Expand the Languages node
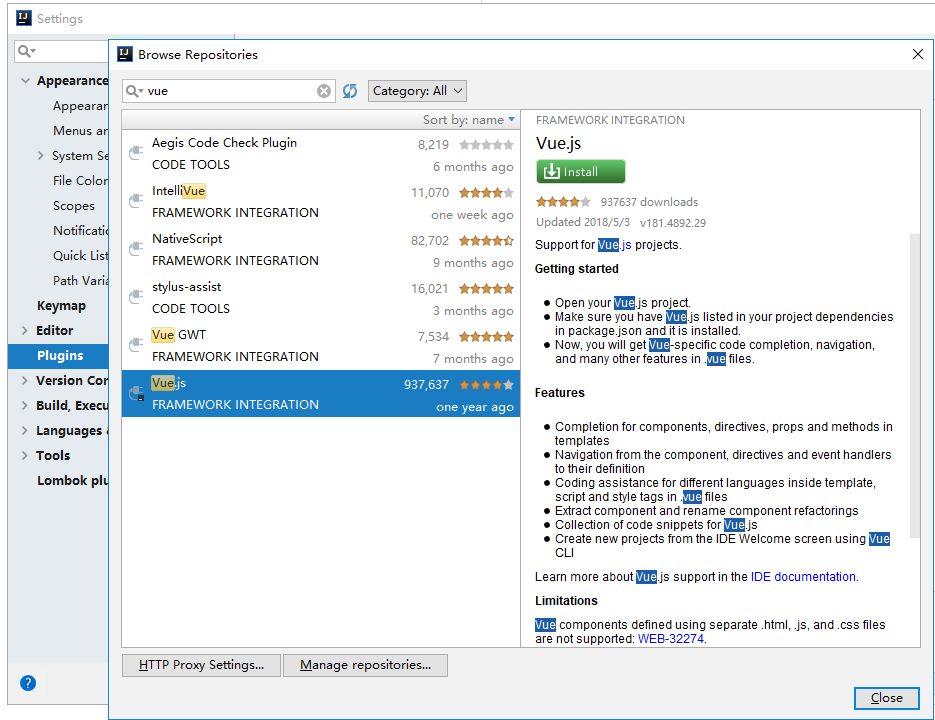 [x=24, y=431]
